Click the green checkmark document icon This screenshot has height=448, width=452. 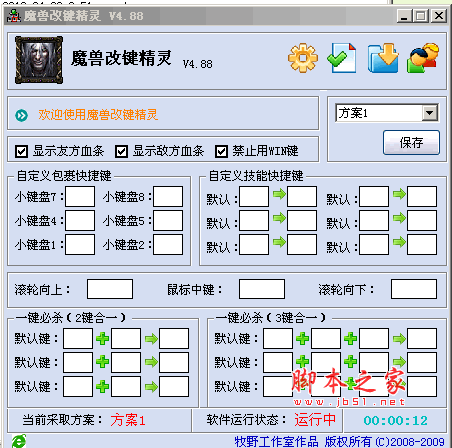pyautogui.click(x=342, y=58)
